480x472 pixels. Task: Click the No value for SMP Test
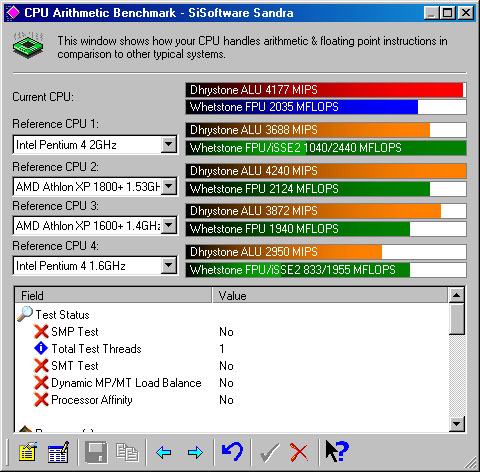coord(226,332)
